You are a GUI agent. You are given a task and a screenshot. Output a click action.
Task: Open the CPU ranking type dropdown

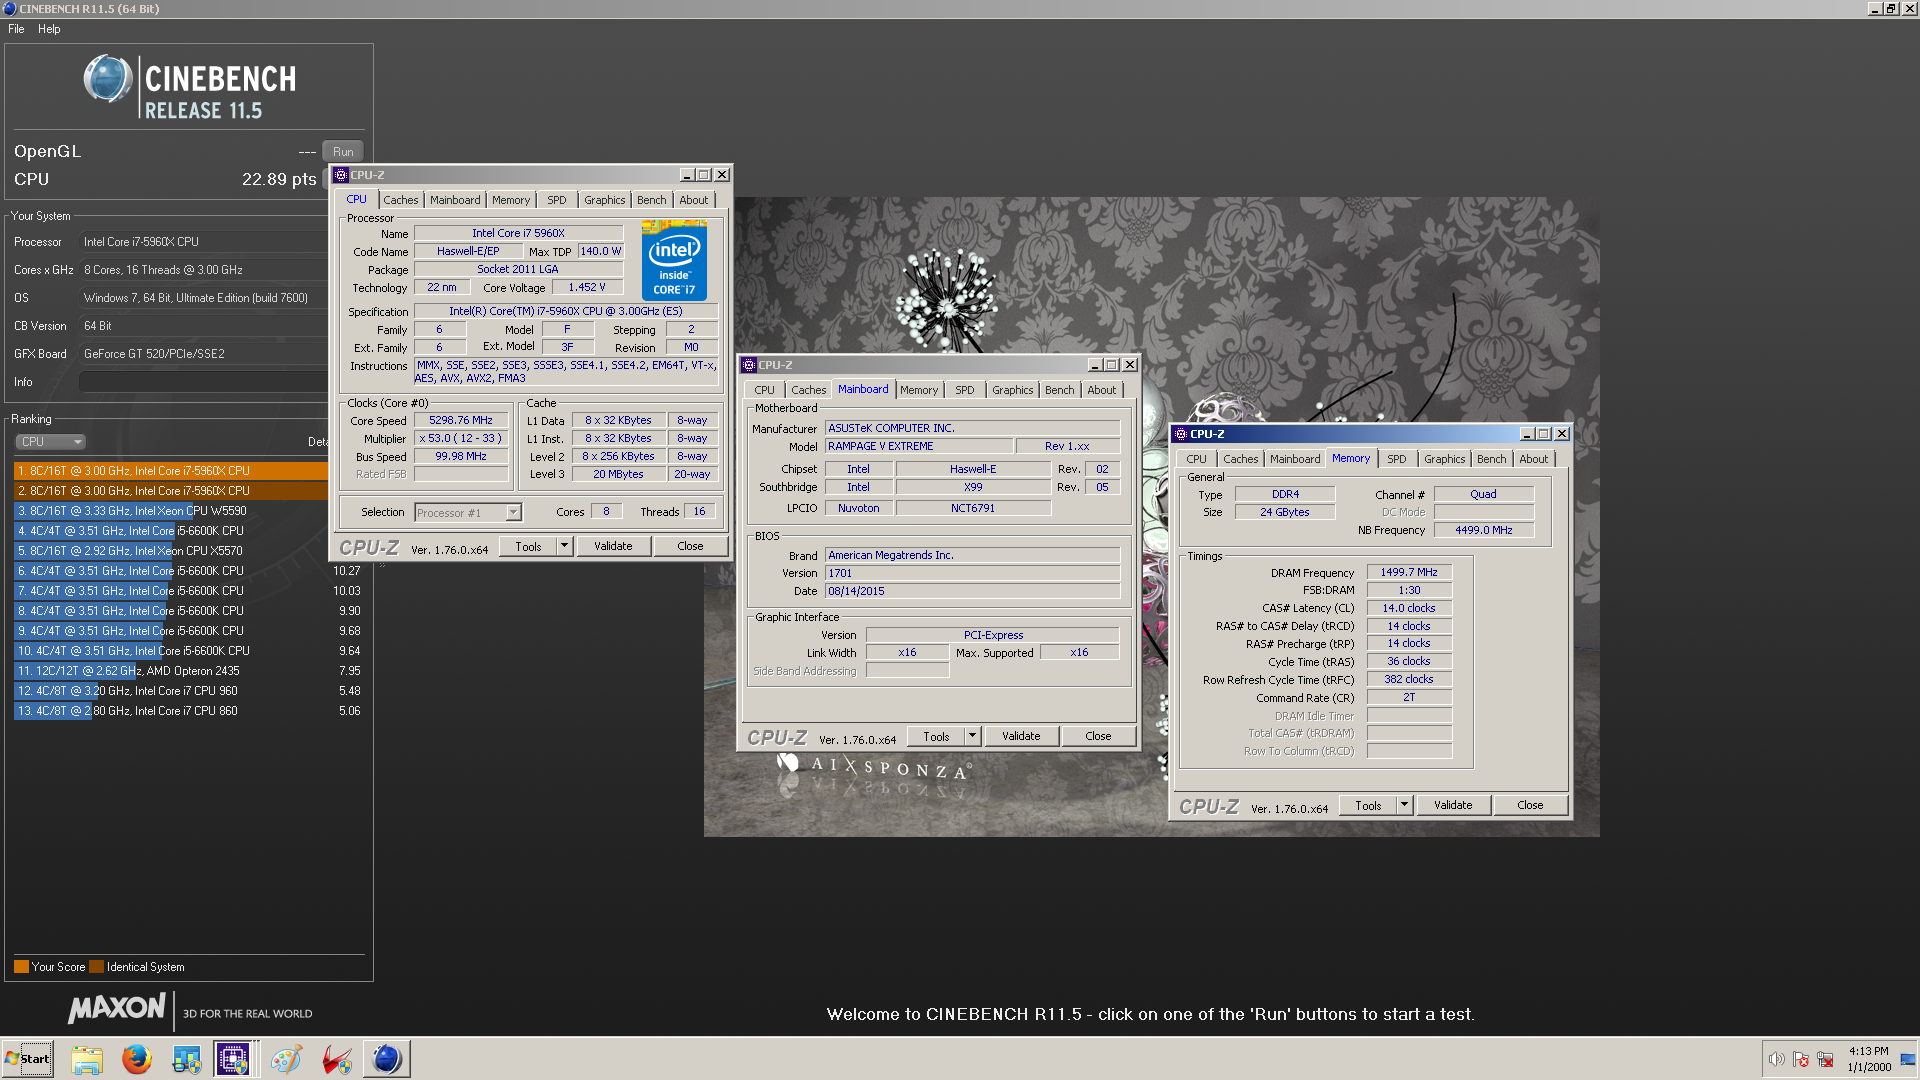[50, 441]
